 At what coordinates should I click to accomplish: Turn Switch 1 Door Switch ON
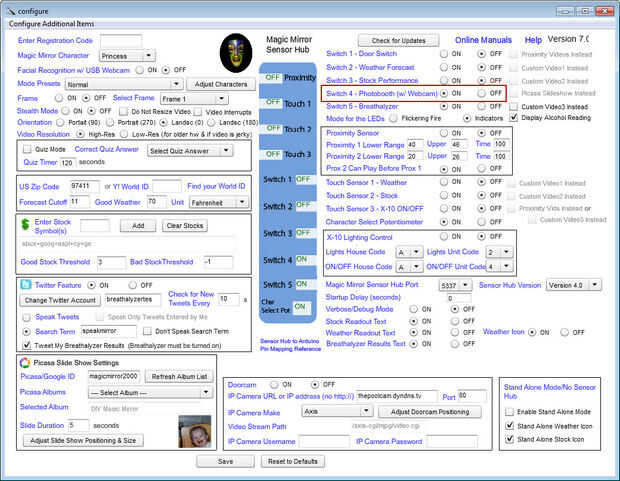pyautogui.click(x=444, y=54)
